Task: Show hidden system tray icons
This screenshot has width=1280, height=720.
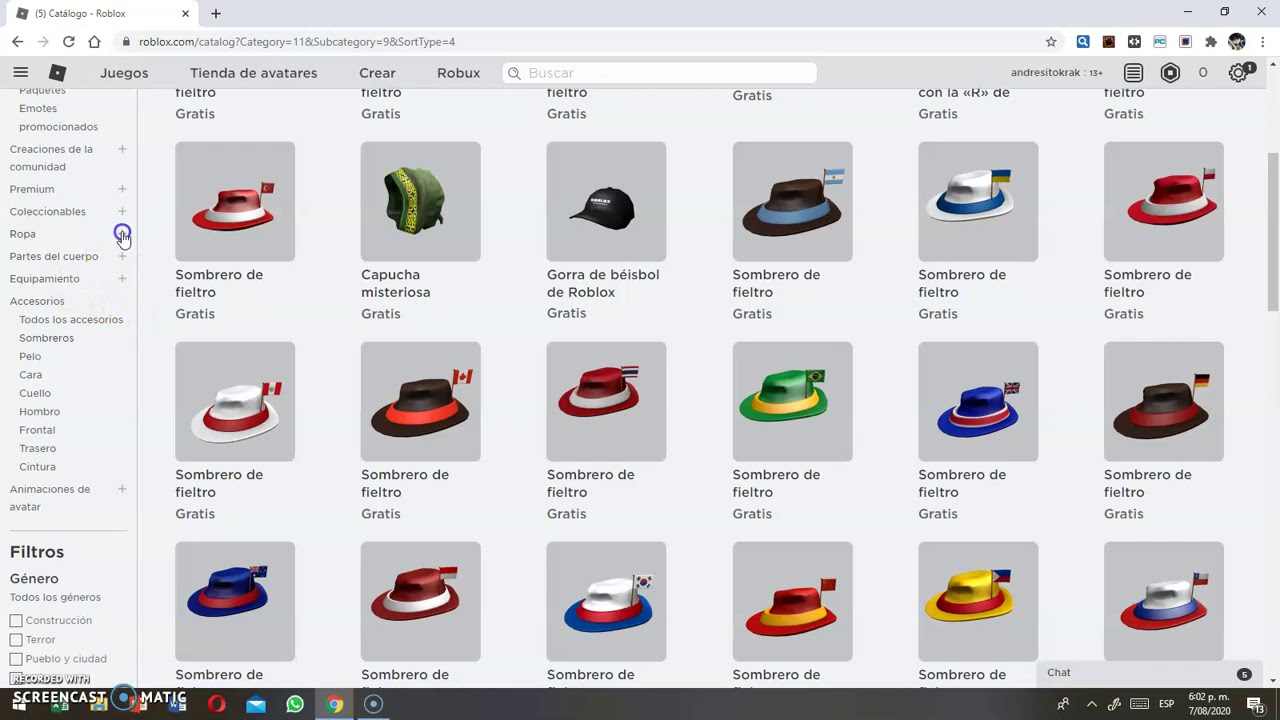Action: click(x=1091, y=704)
